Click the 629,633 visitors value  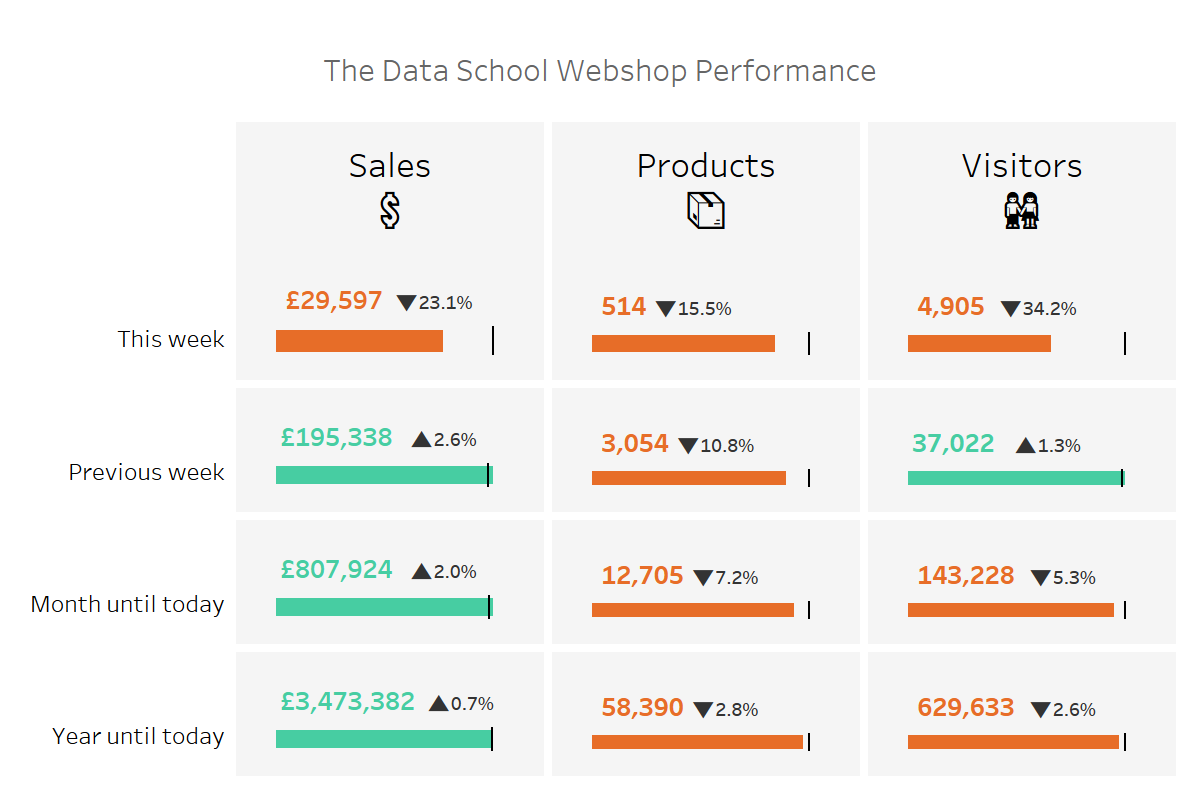click(965, 708)
